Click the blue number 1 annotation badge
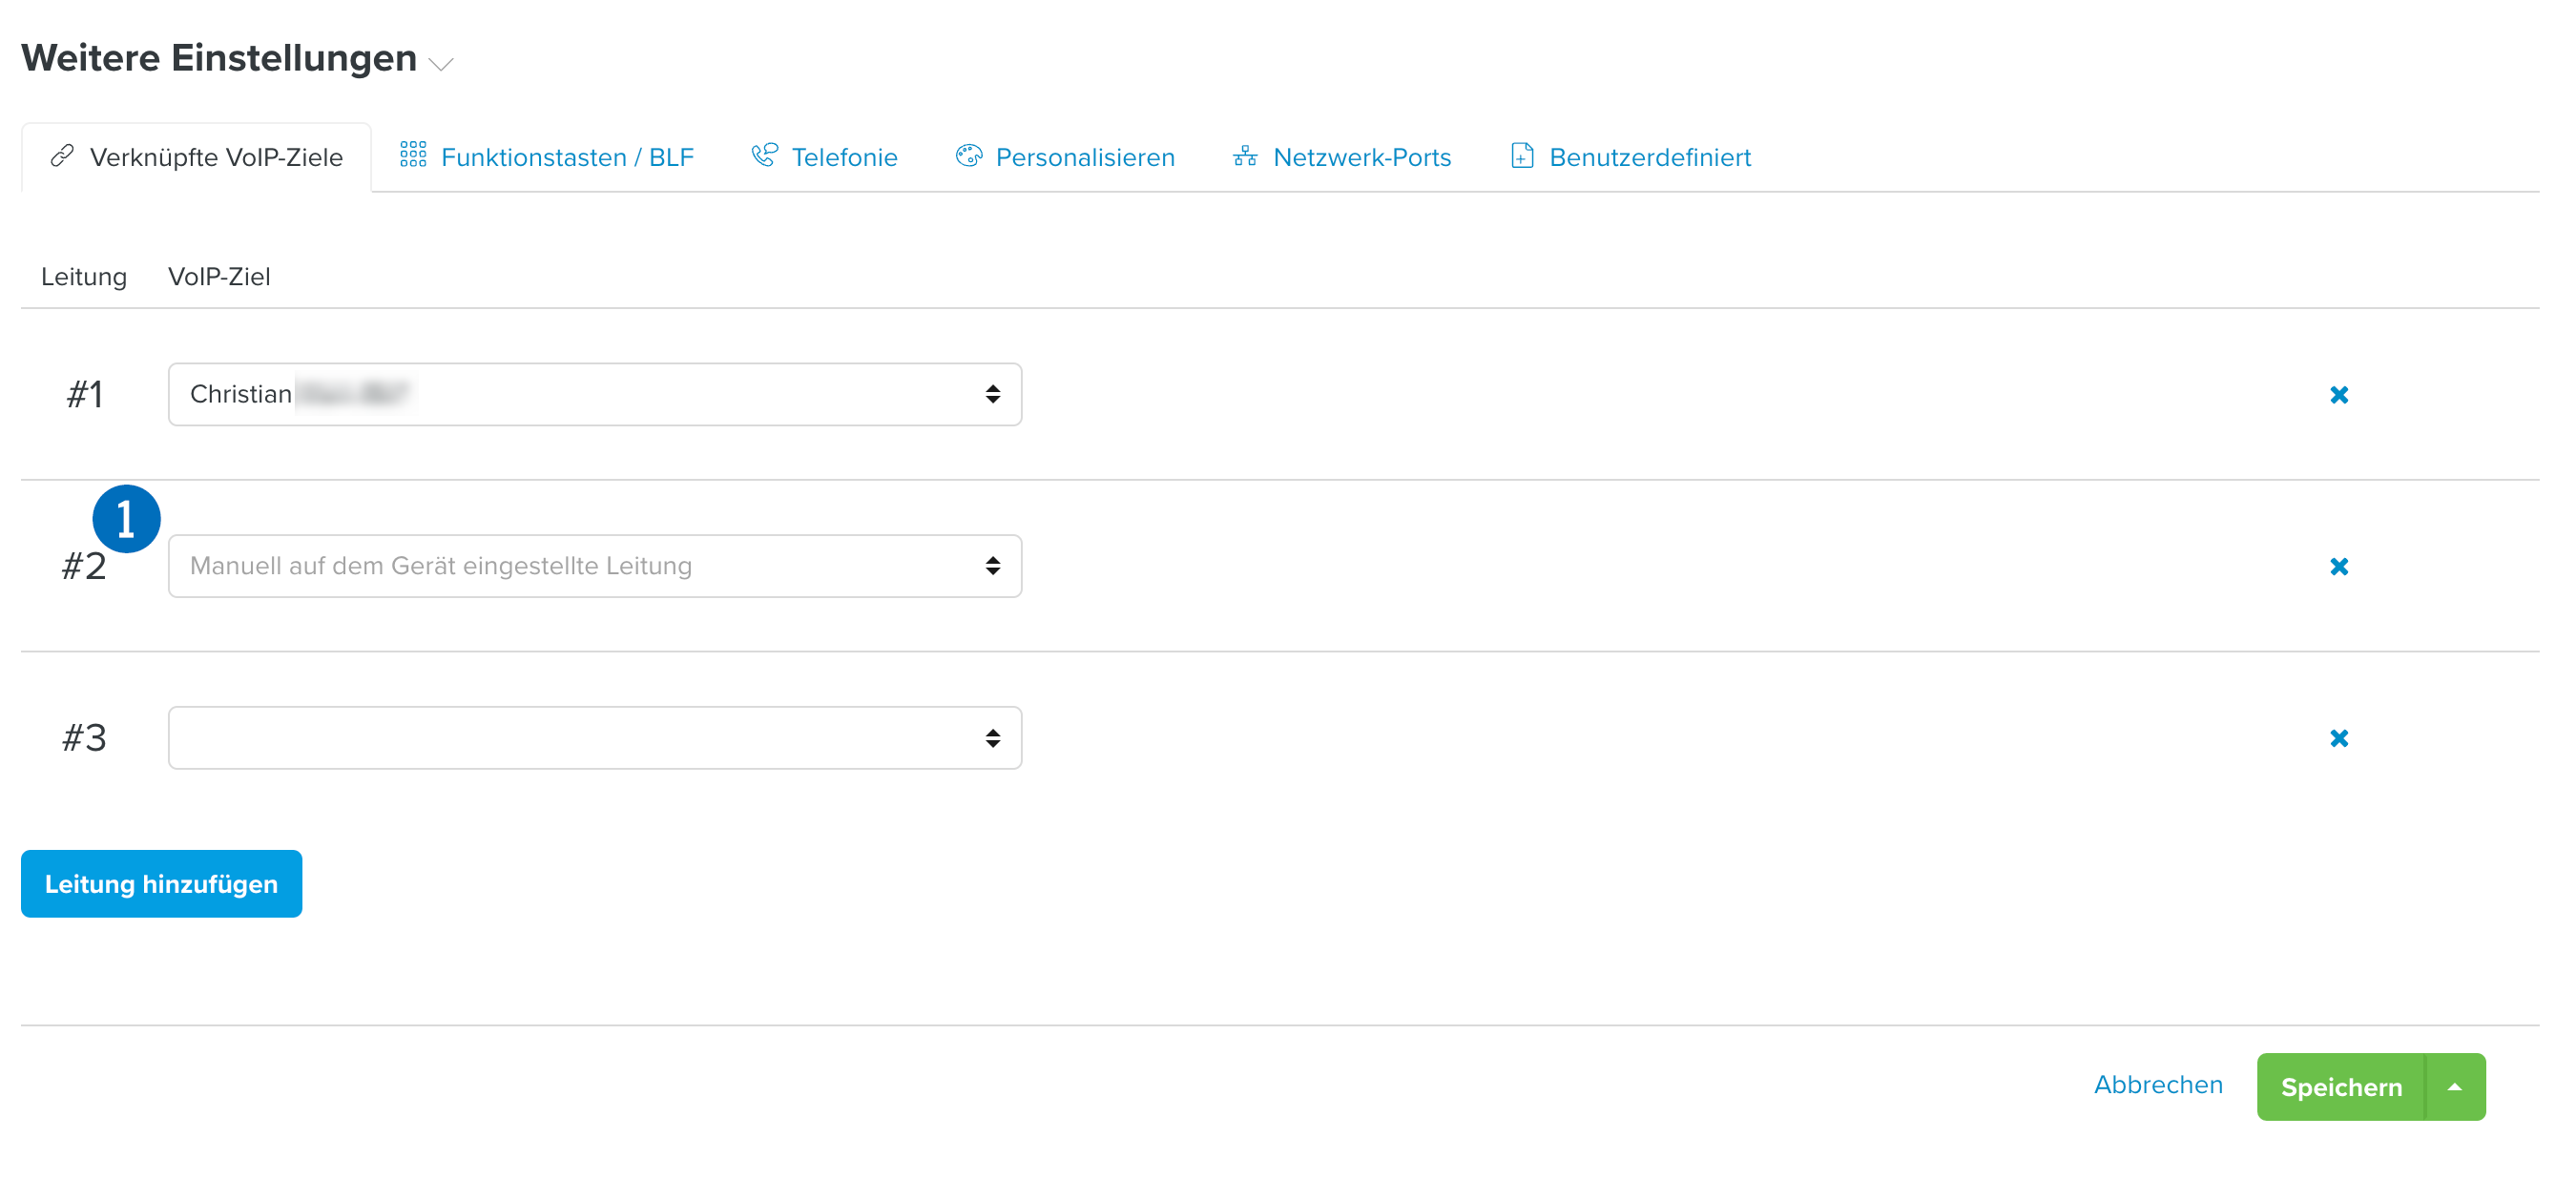2576x1179 pixels. pos(126,519)
